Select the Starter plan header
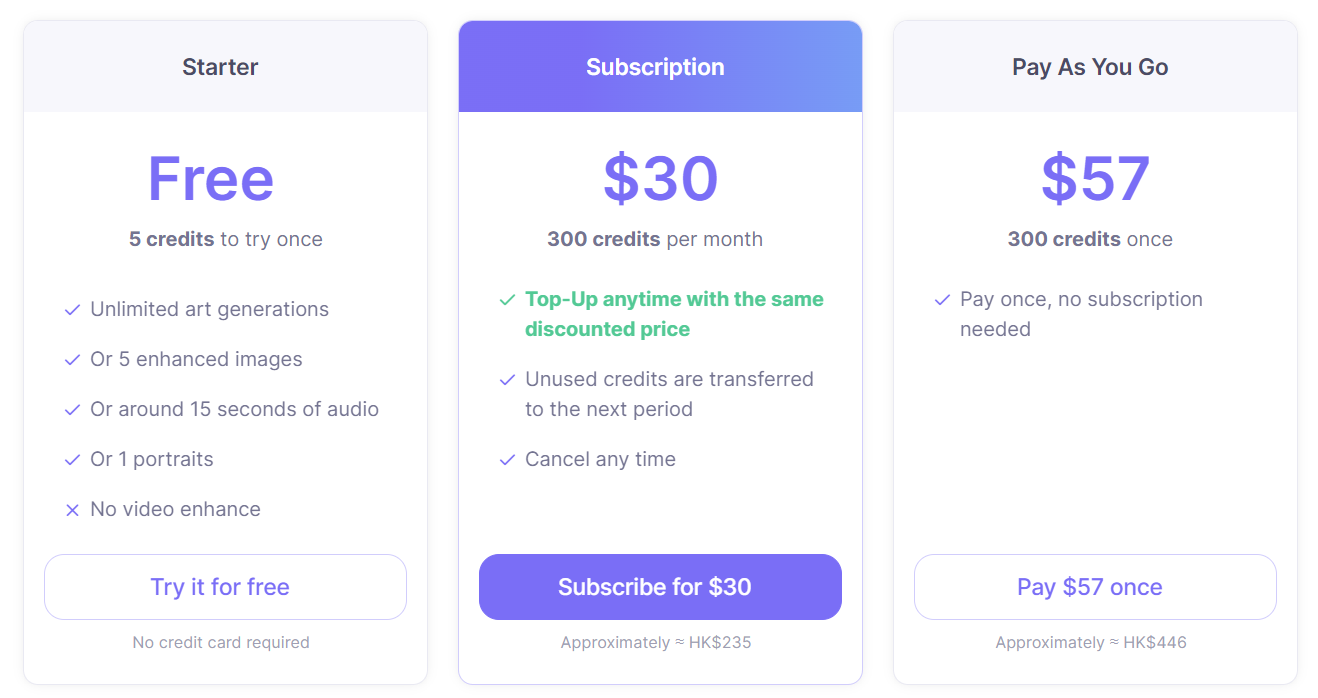The width and height of the screenshot is (1318, 698). 220,67
